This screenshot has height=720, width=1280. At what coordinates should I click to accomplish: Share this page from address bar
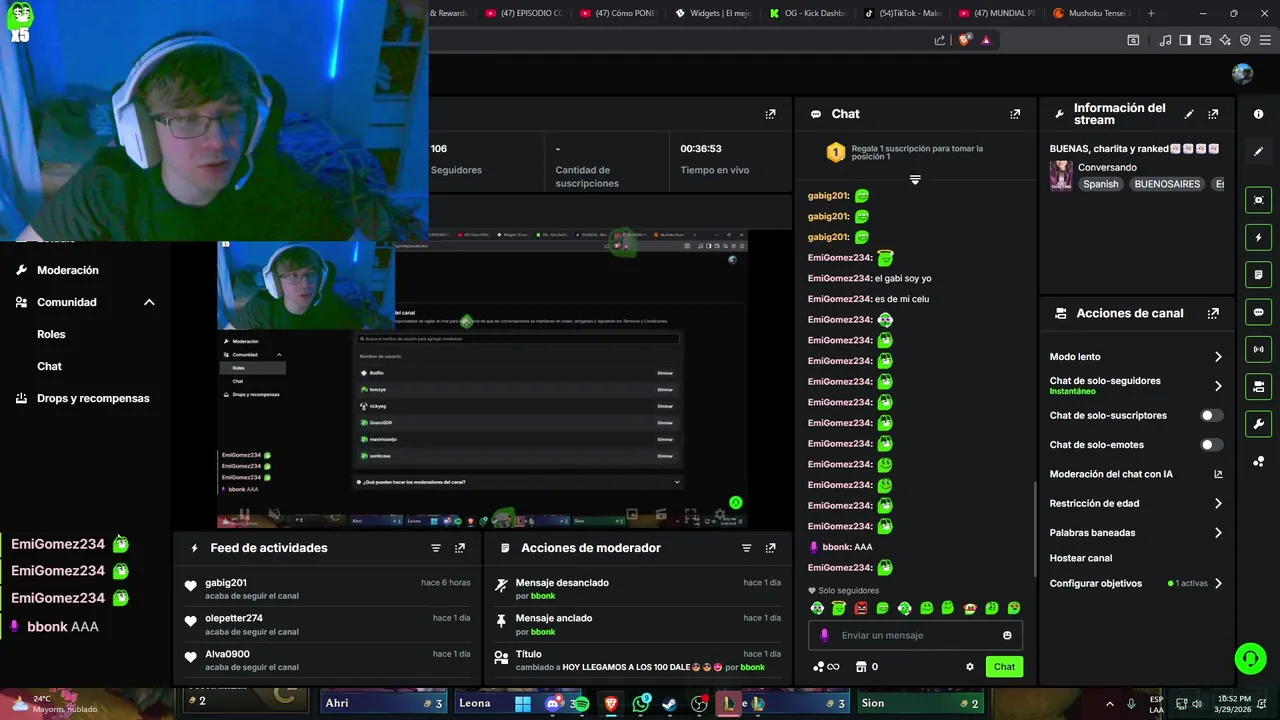point(940,40)
